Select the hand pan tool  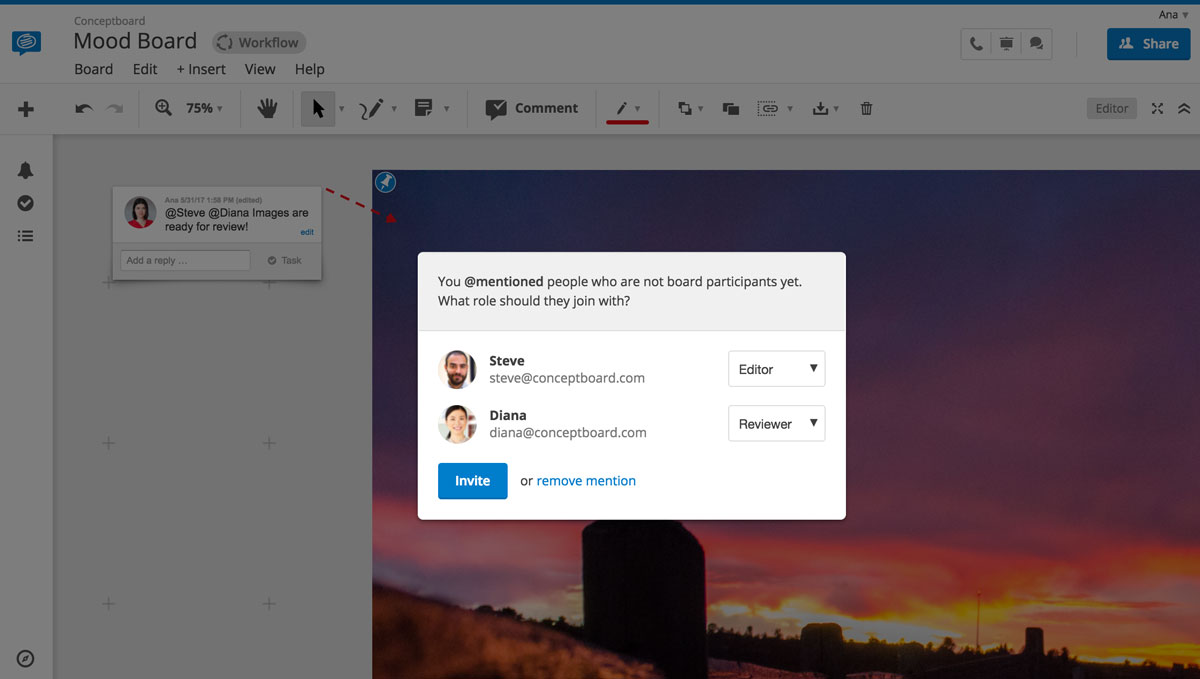[x=267, y=108]
